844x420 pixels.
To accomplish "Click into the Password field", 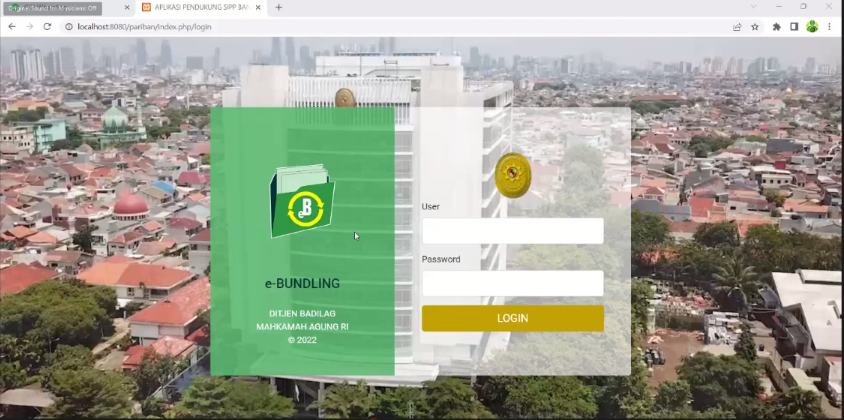I will pyautogui.click(x=512, y=283).
